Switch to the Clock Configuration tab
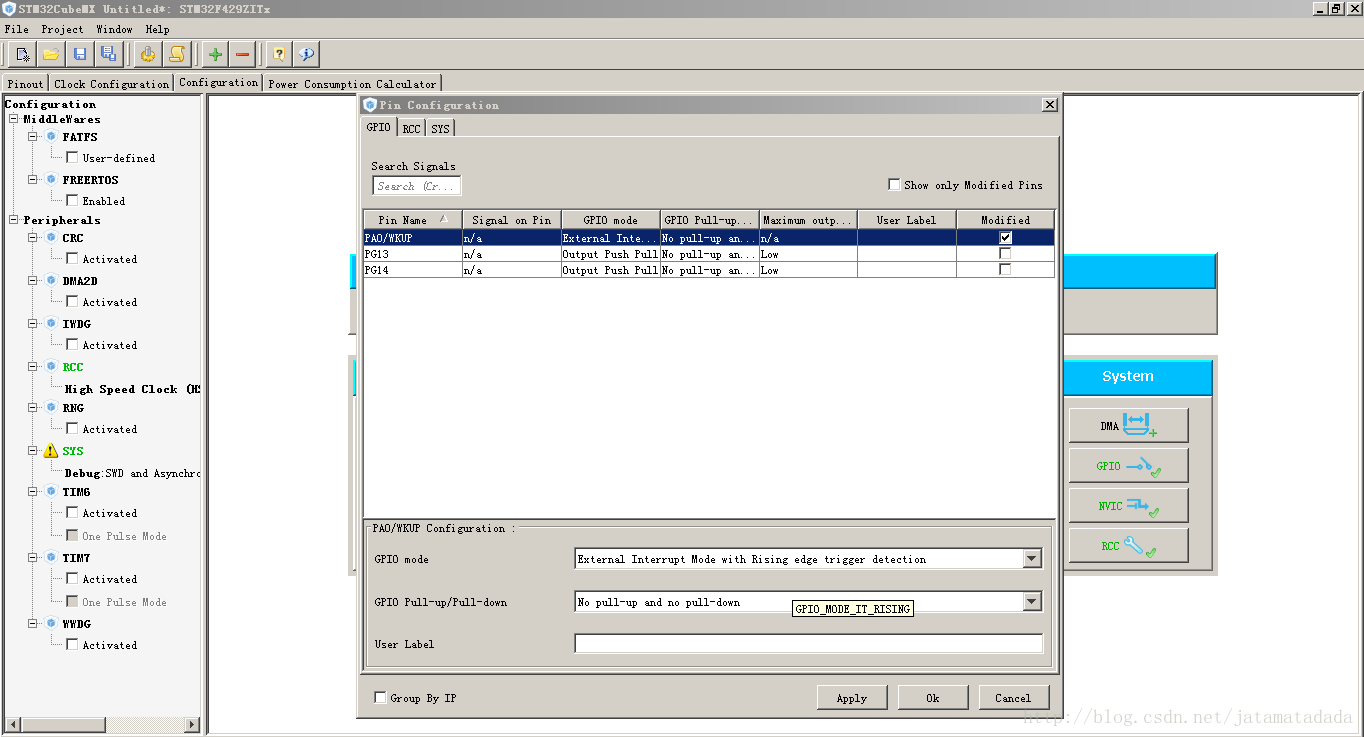The width and height of the screenshot is (1364, 737). click(111, 84)
